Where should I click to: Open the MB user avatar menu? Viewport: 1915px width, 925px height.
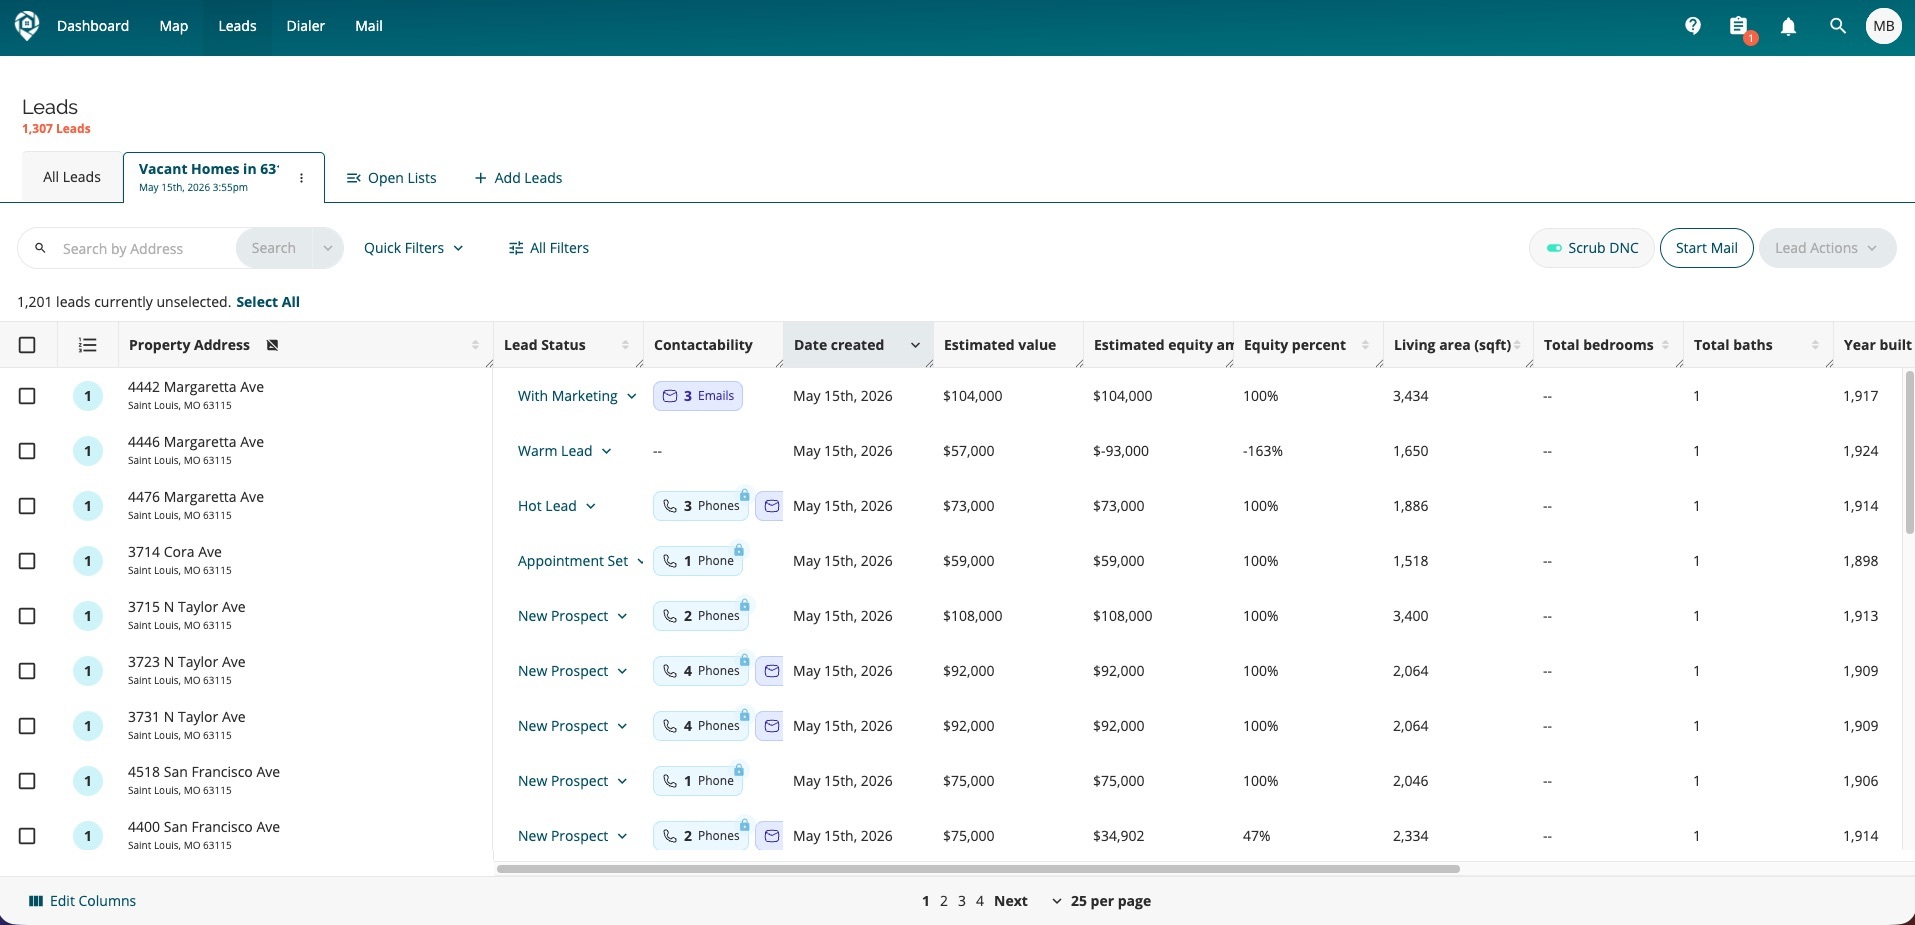1883,26
